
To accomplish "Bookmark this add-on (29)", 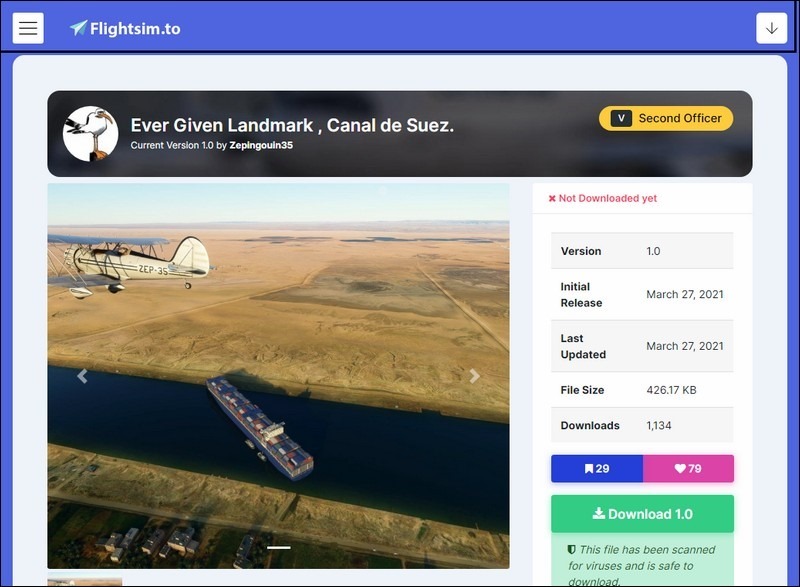I will click(x=596, y=469).
